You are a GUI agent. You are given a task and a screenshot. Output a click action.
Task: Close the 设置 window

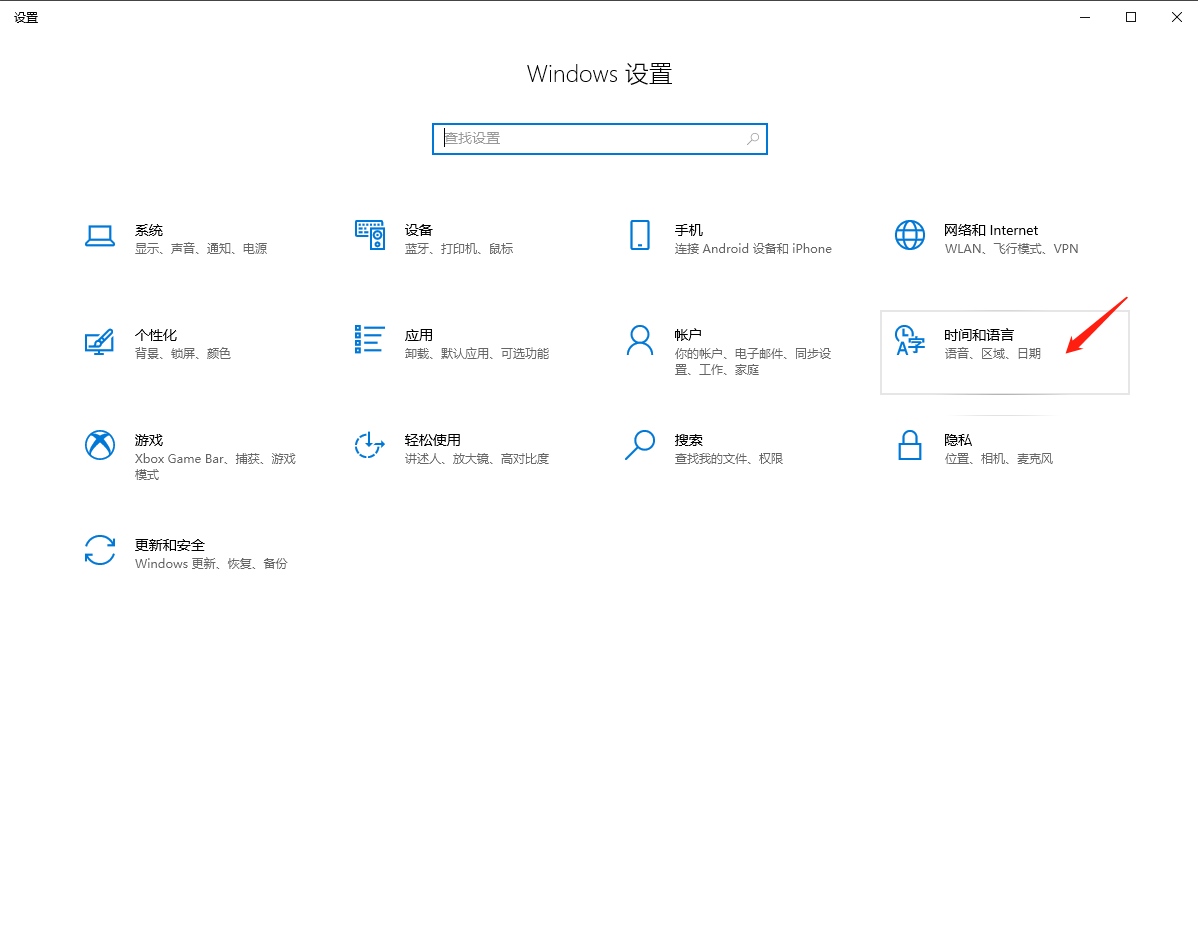click(x=1177, y=17)
